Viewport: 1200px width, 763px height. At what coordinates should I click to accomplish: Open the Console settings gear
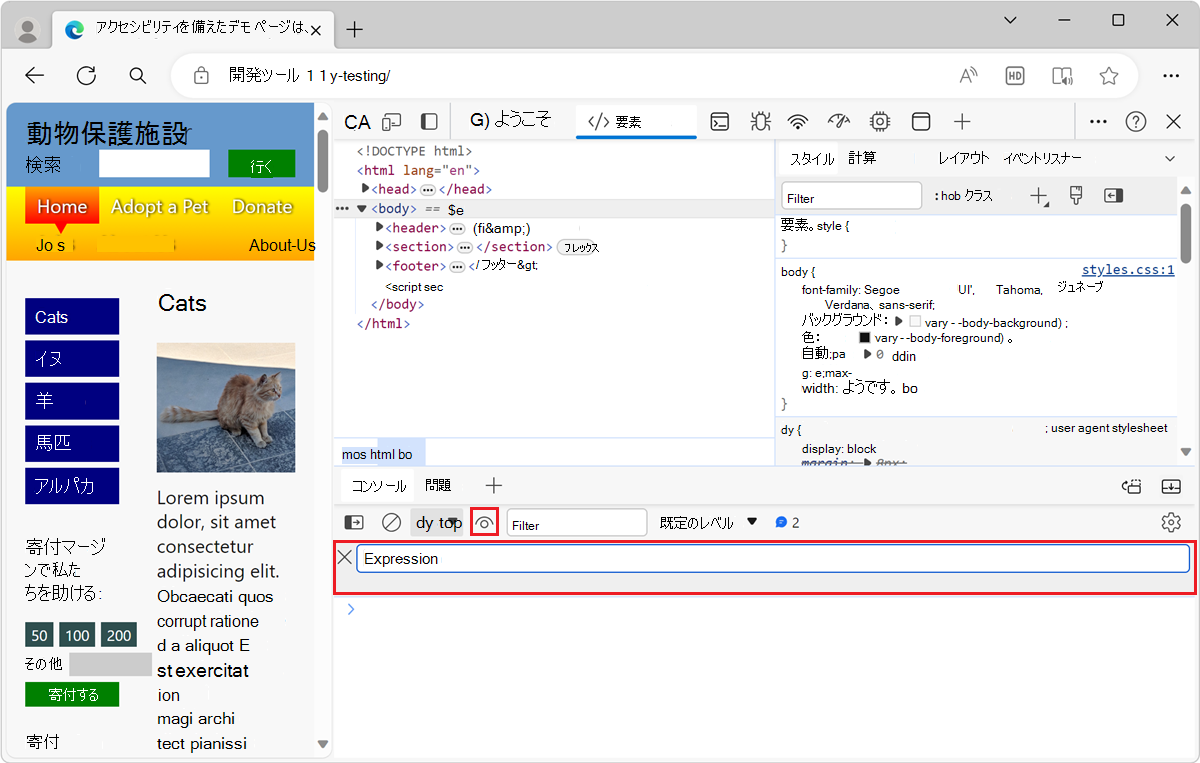pos(1171,522)
